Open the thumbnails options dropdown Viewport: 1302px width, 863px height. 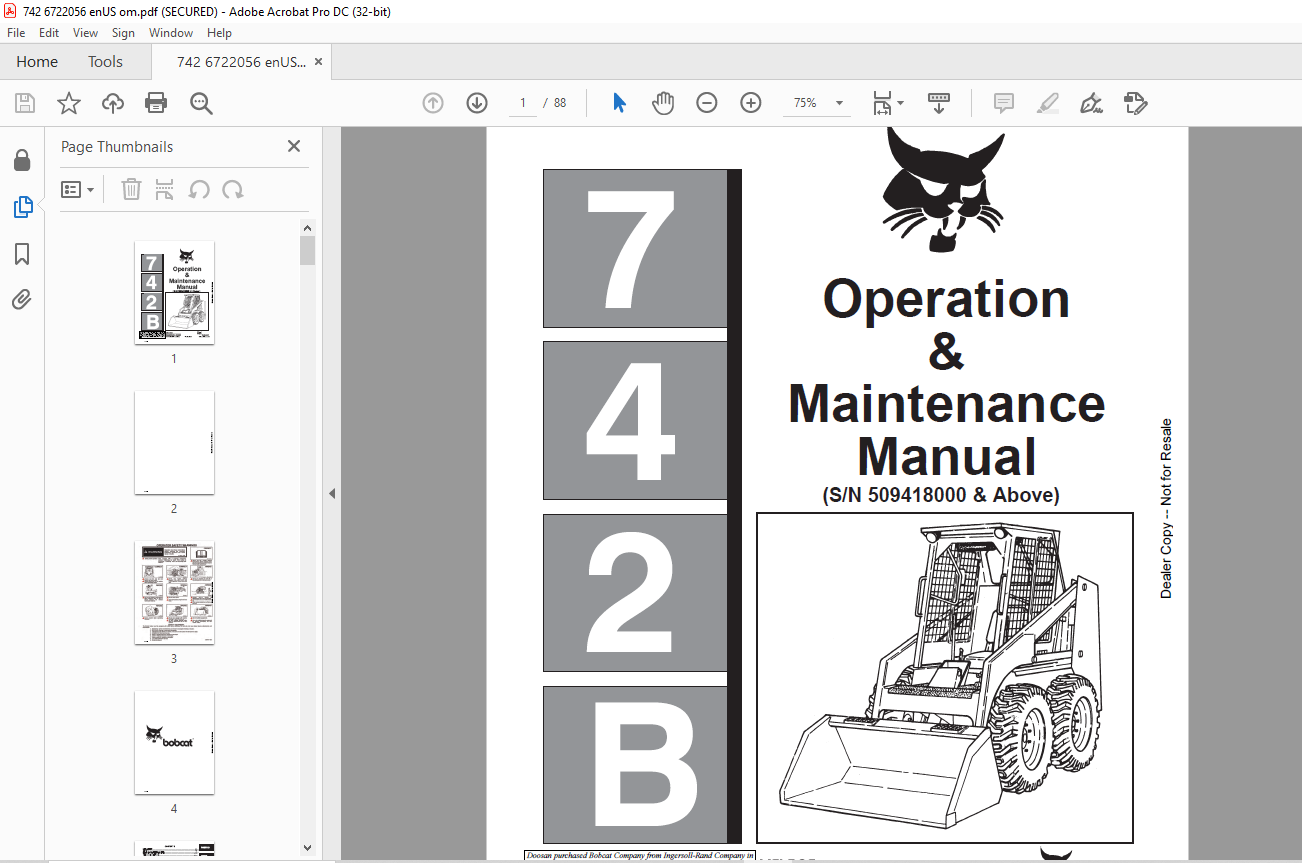click(78, 189)
